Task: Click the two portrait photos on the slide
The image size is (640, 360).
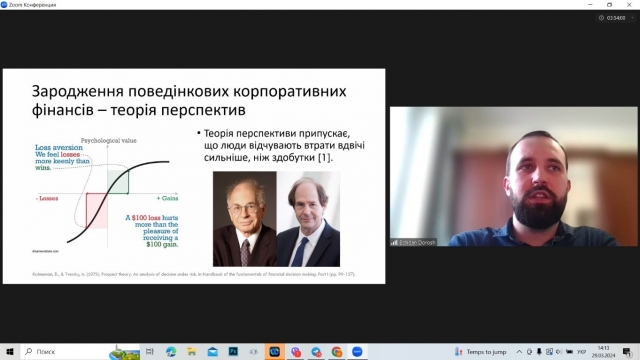Action: coord(276,219)
